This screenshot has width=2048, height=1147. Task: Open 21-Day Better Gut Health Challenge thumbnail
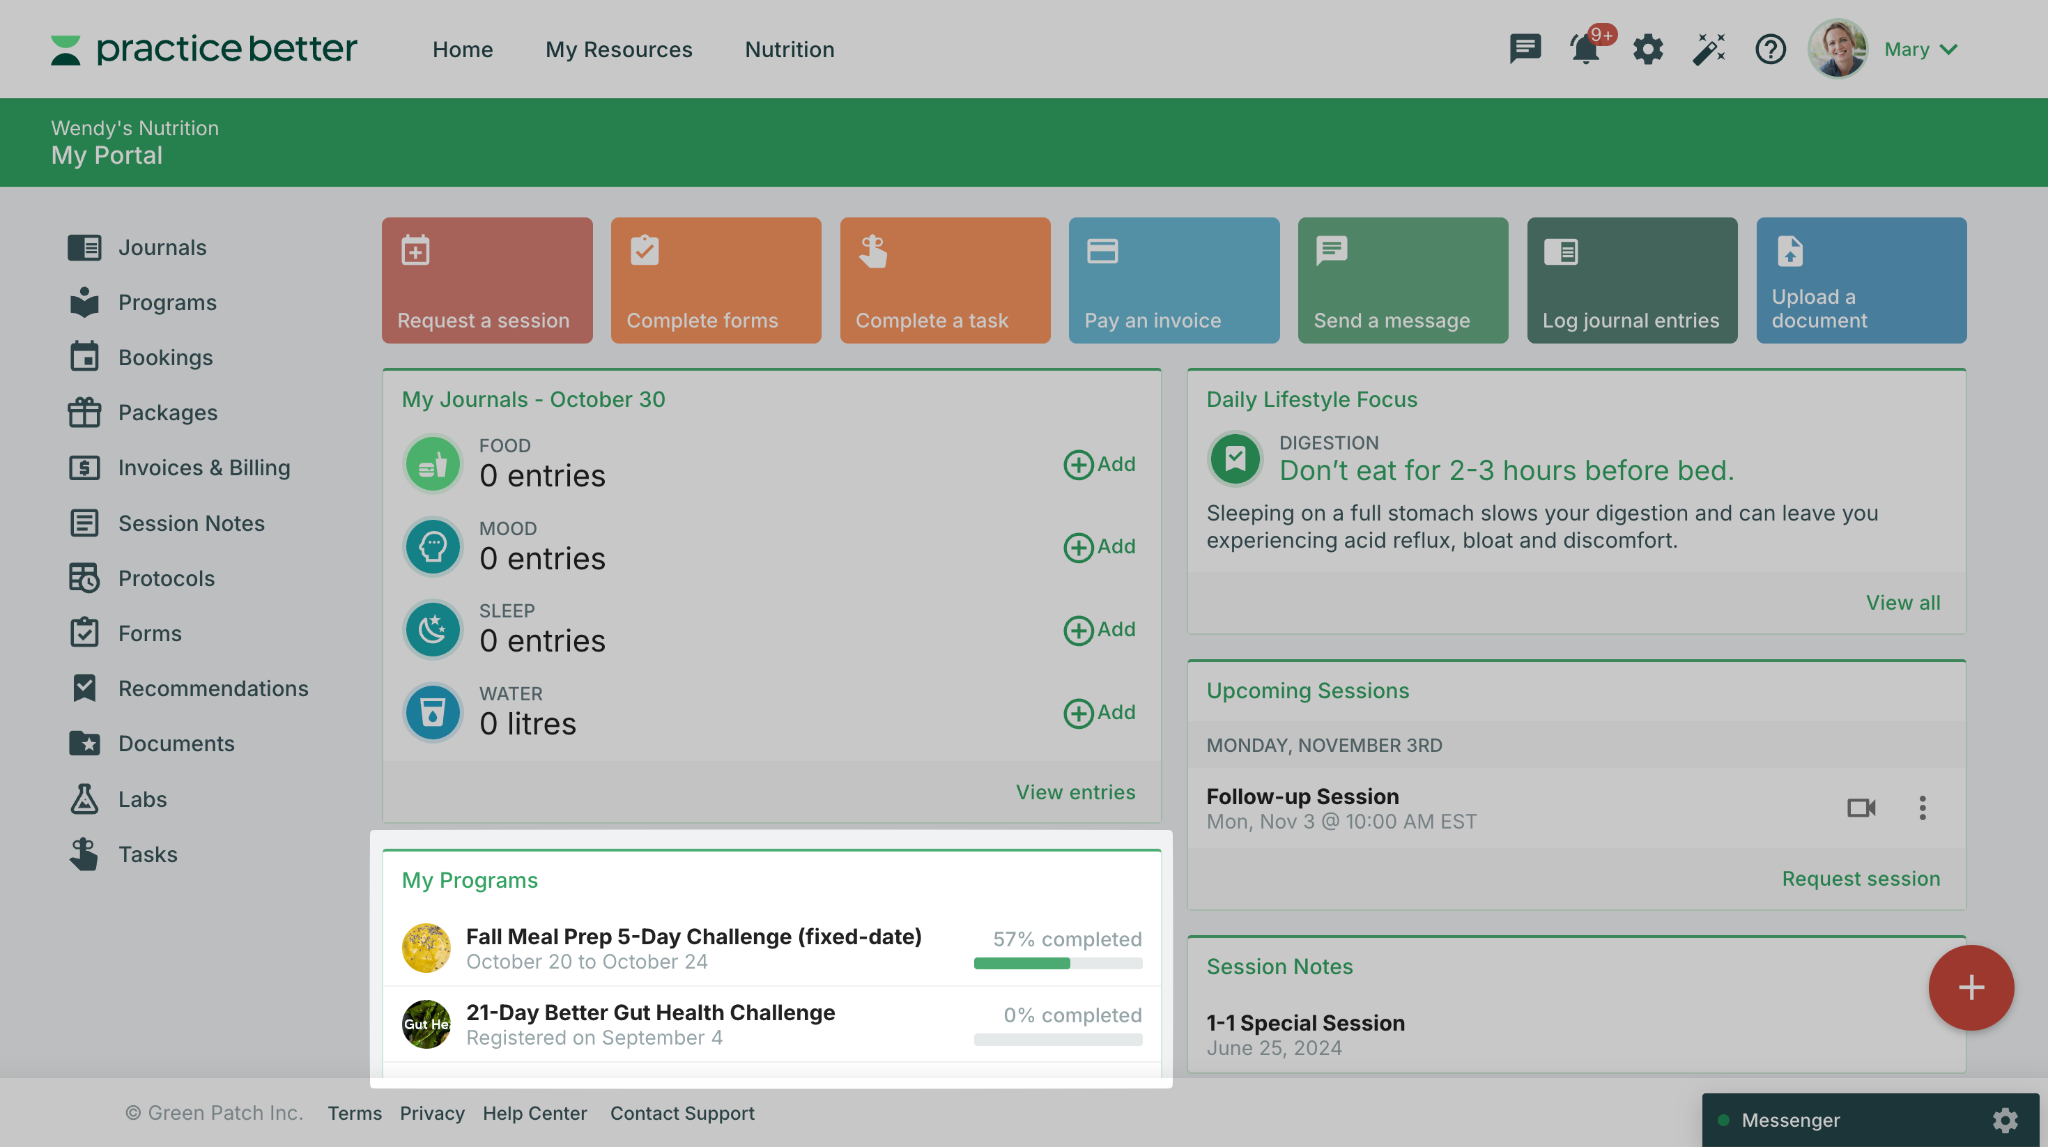426,1024
